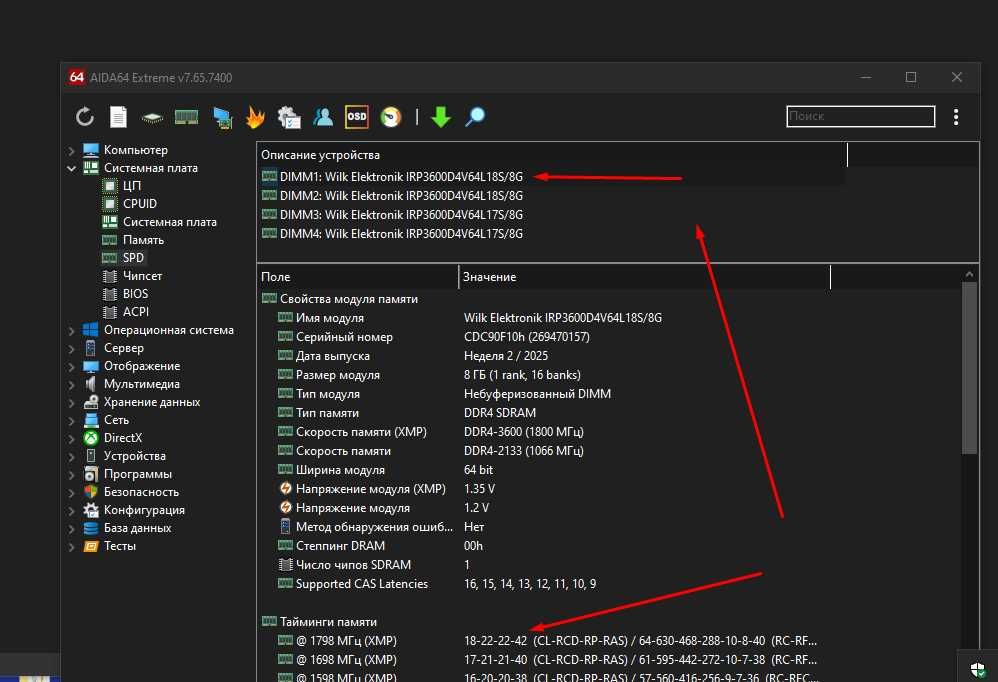Expand the Сервер tree node

point(71,349)
